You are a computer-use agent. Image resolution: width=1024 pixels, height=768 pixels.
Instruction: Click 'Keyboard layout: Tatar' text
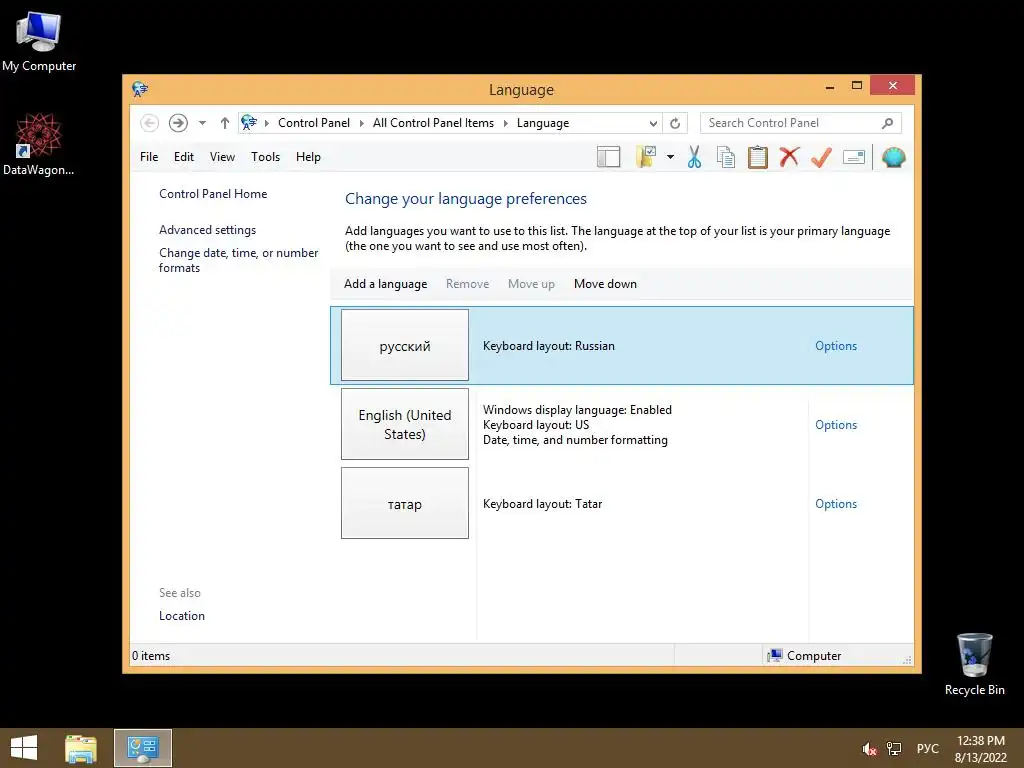[542, 504]
